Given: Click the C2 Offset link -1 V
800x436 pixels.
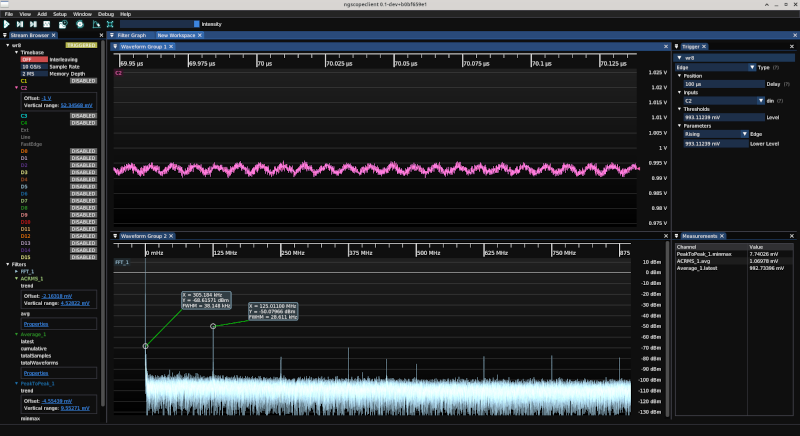Looking at the screenshot, I should (x=46, y=98).
